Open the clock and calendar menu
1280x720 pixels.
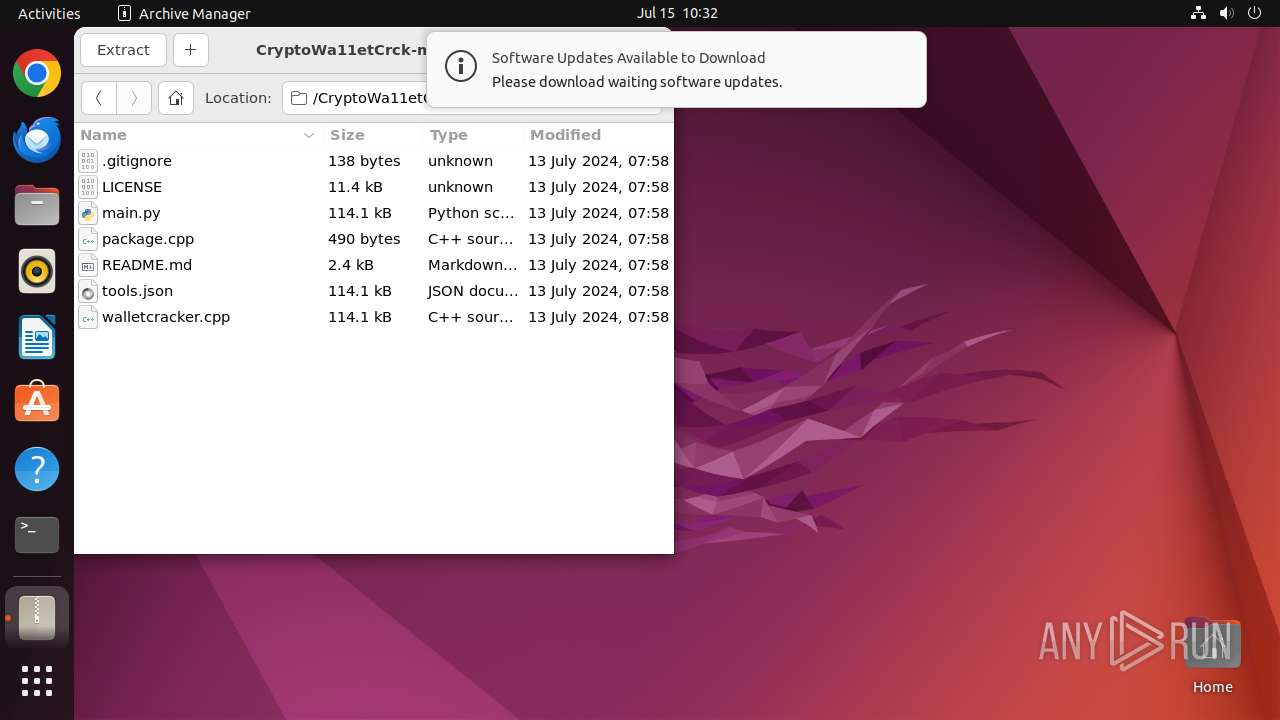click(x=677, y=13)
